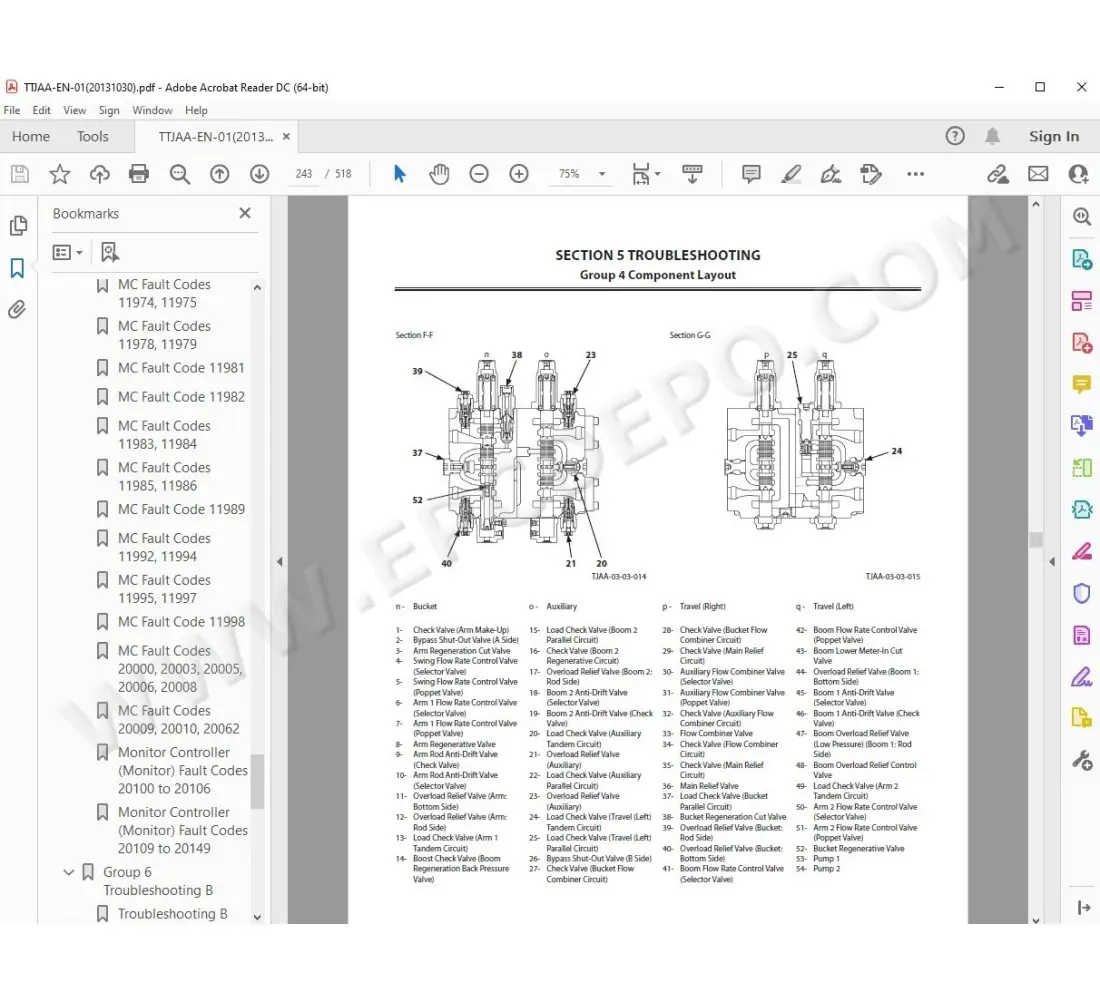Open the View menu
1100x1000 pixels.
(74, 110)
